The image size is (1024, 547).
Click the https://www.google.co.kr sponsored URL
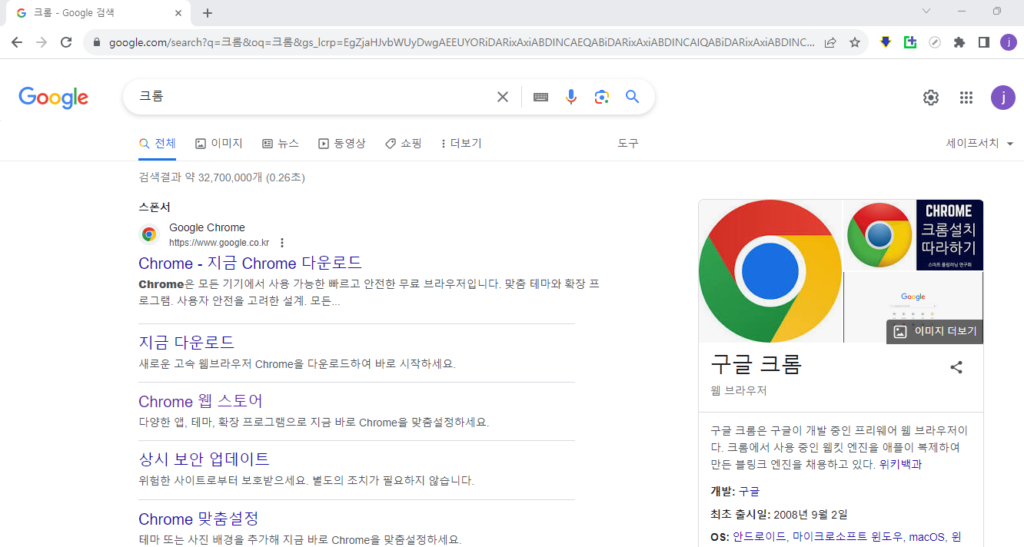[219, 243]
